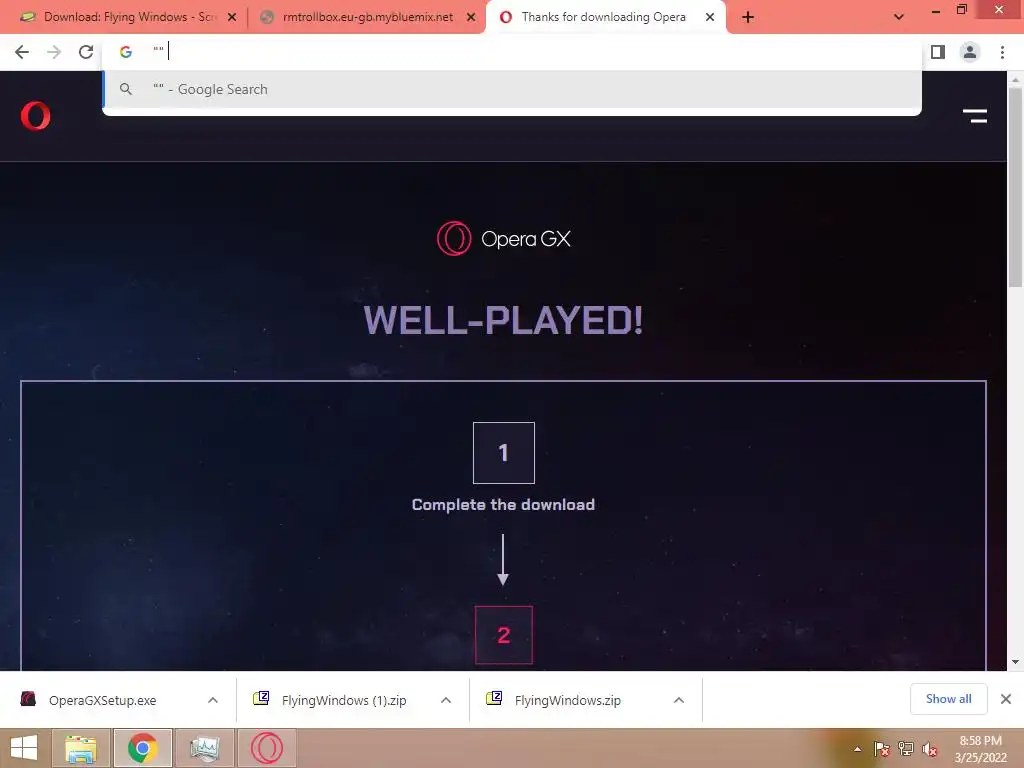
Task: Click the Google icon in address bar
Action: click(125, 52)
